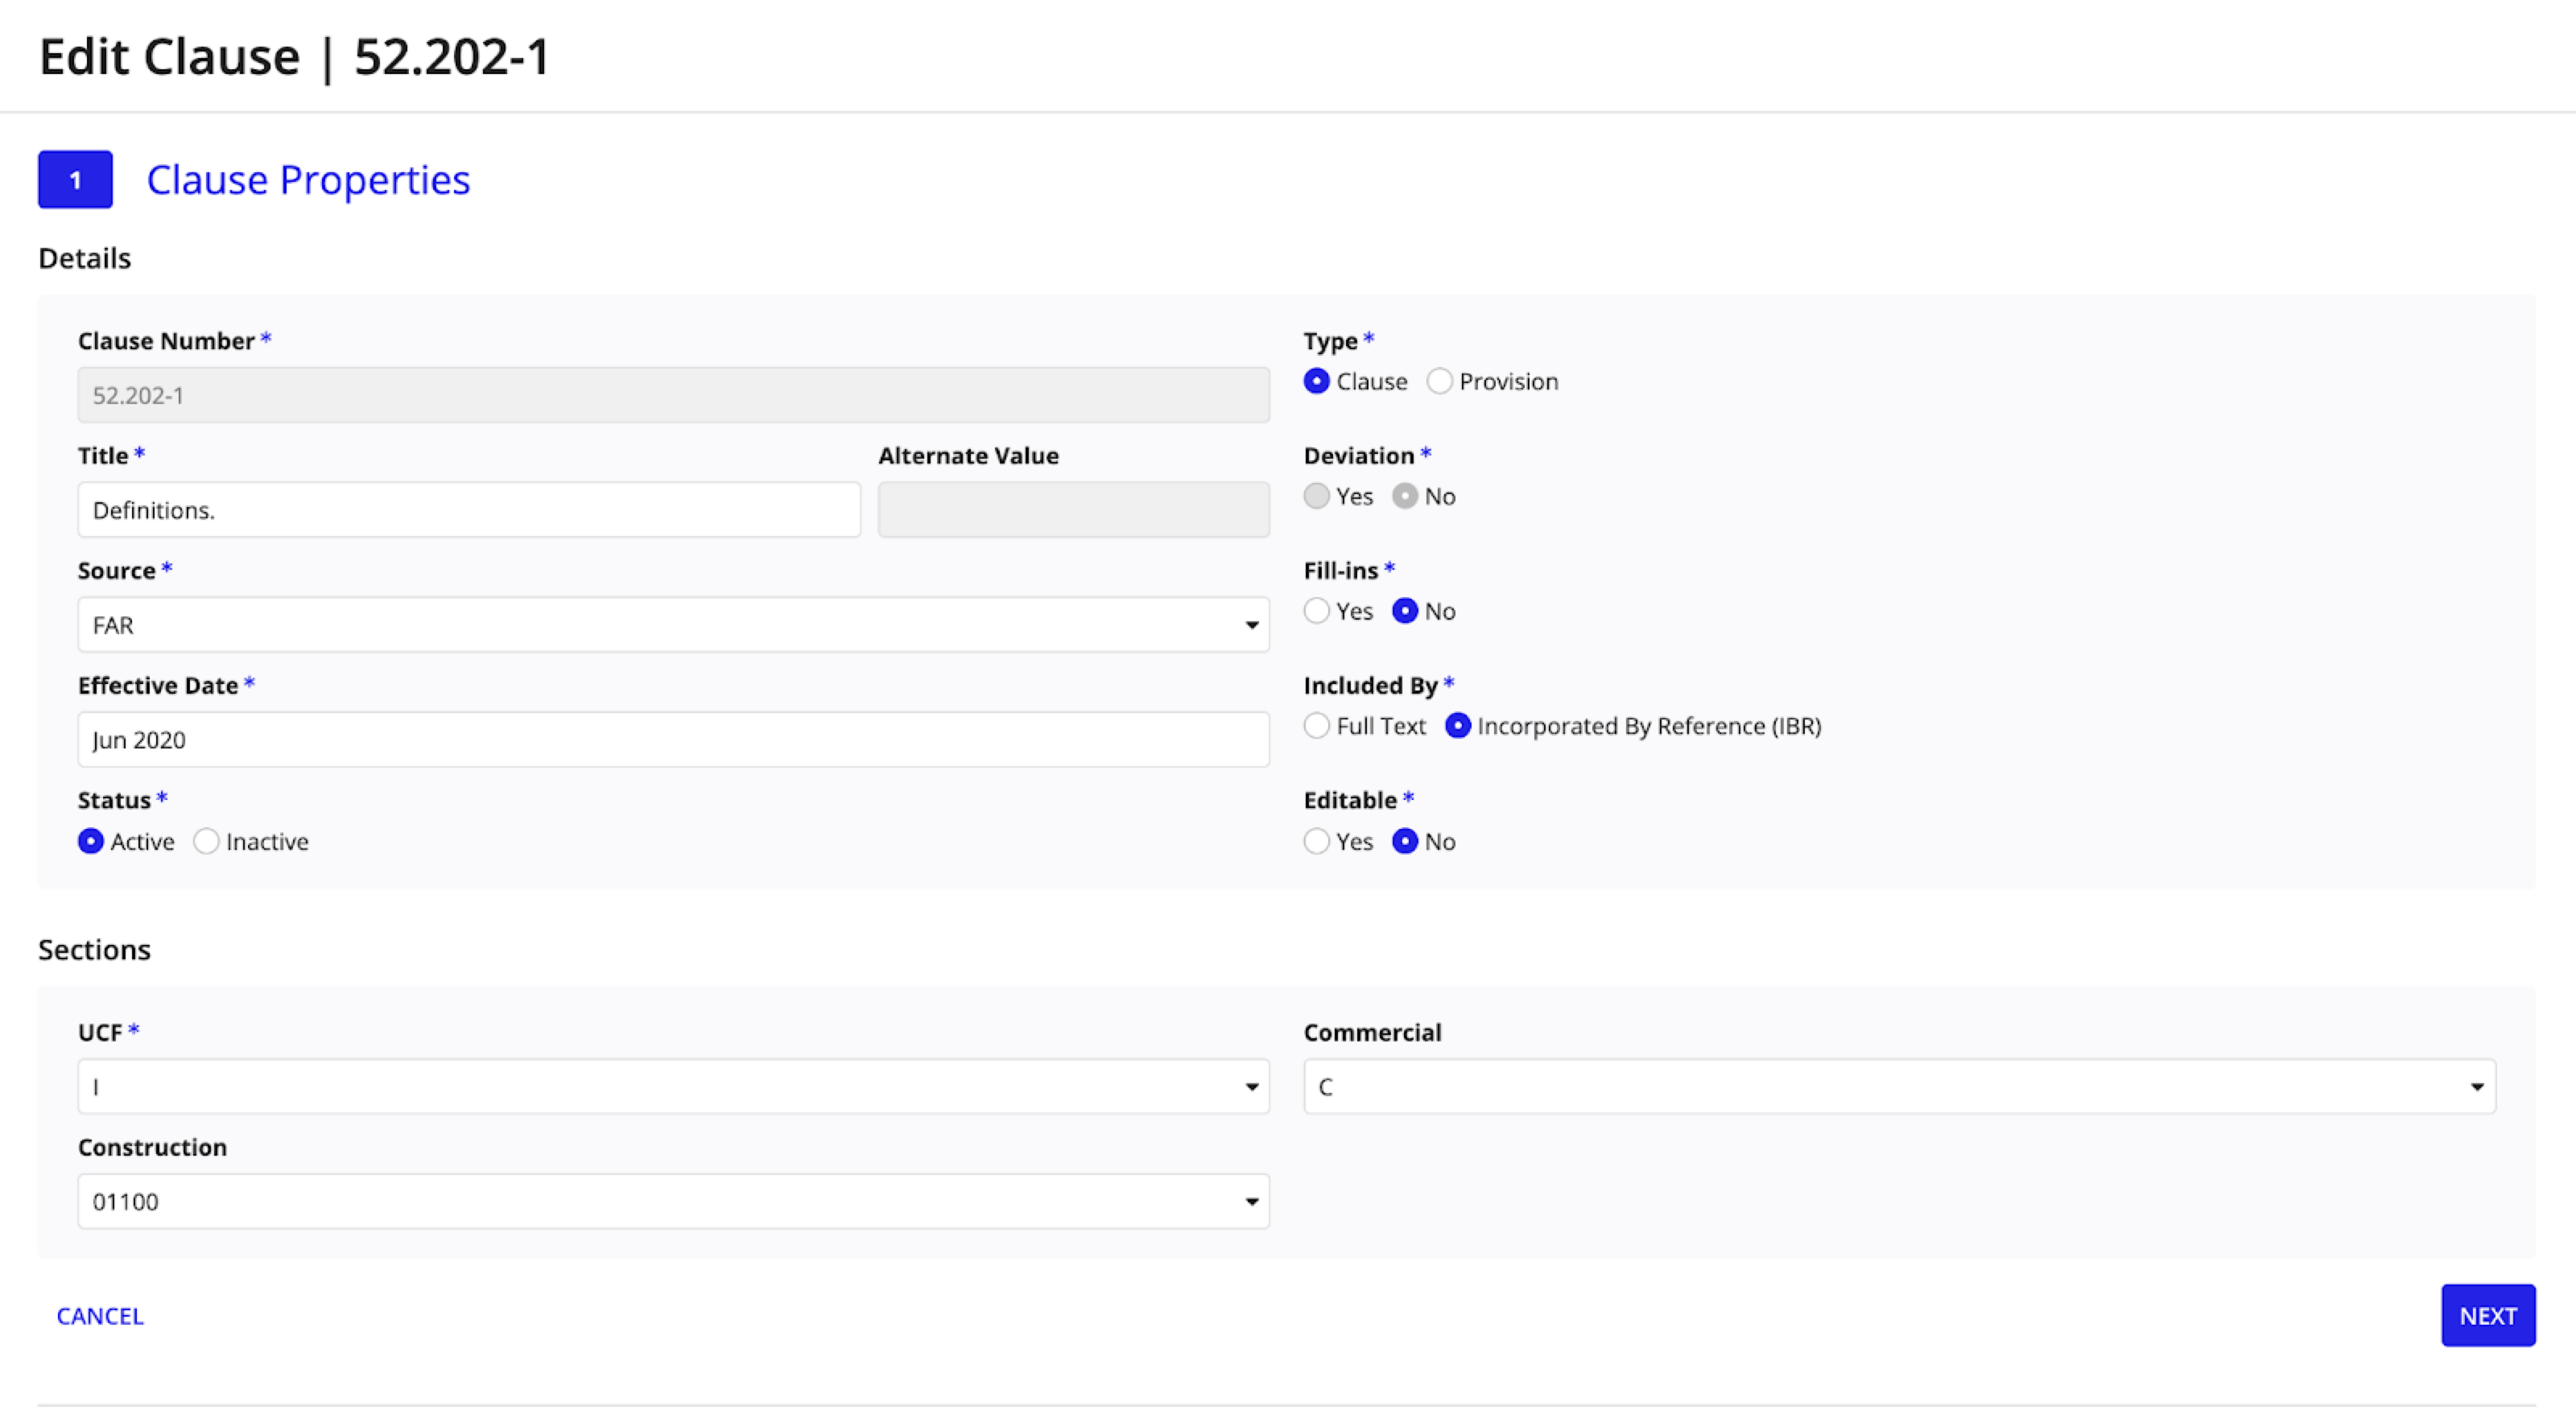2576x1410 pixels.
Task: Click the Effective Date field
Action: coord(673,740)
